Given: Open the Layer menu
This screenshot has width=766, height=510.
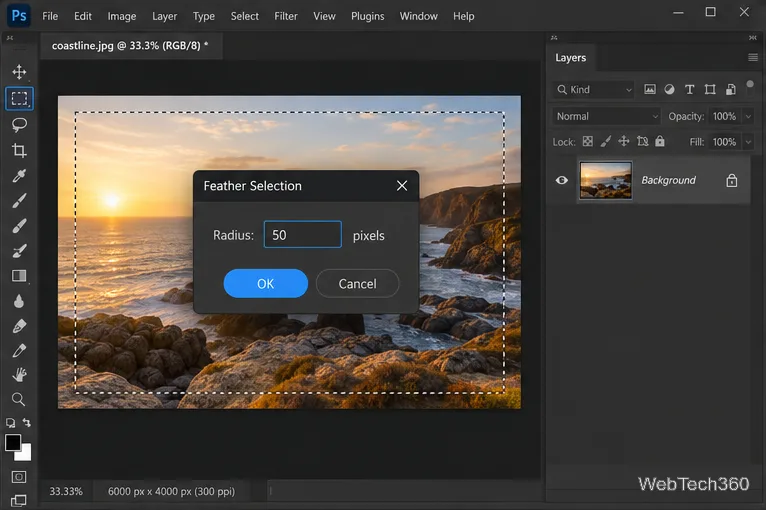Looking at the screenshot, I should (164, 16).
